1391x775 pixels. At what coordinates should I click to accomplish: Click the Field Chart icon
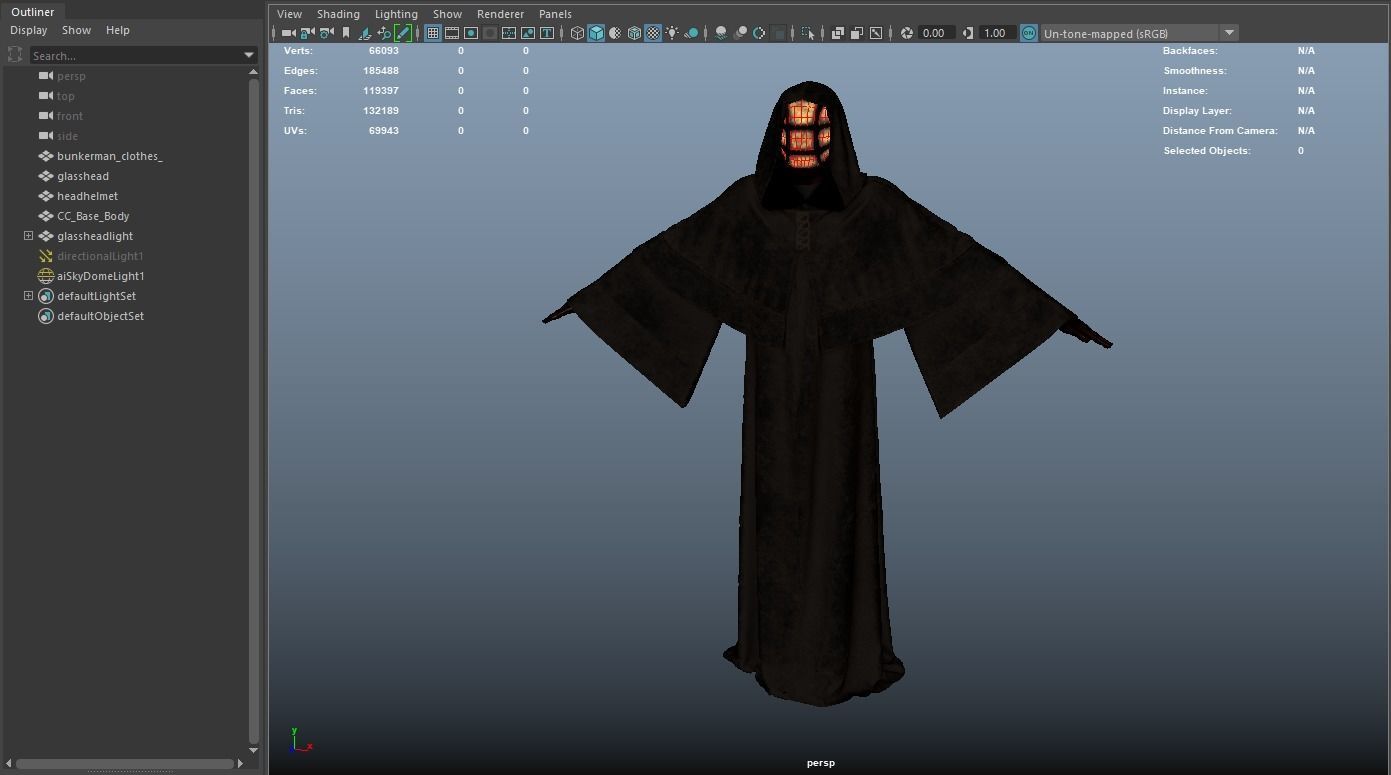[x=508, y=33]
